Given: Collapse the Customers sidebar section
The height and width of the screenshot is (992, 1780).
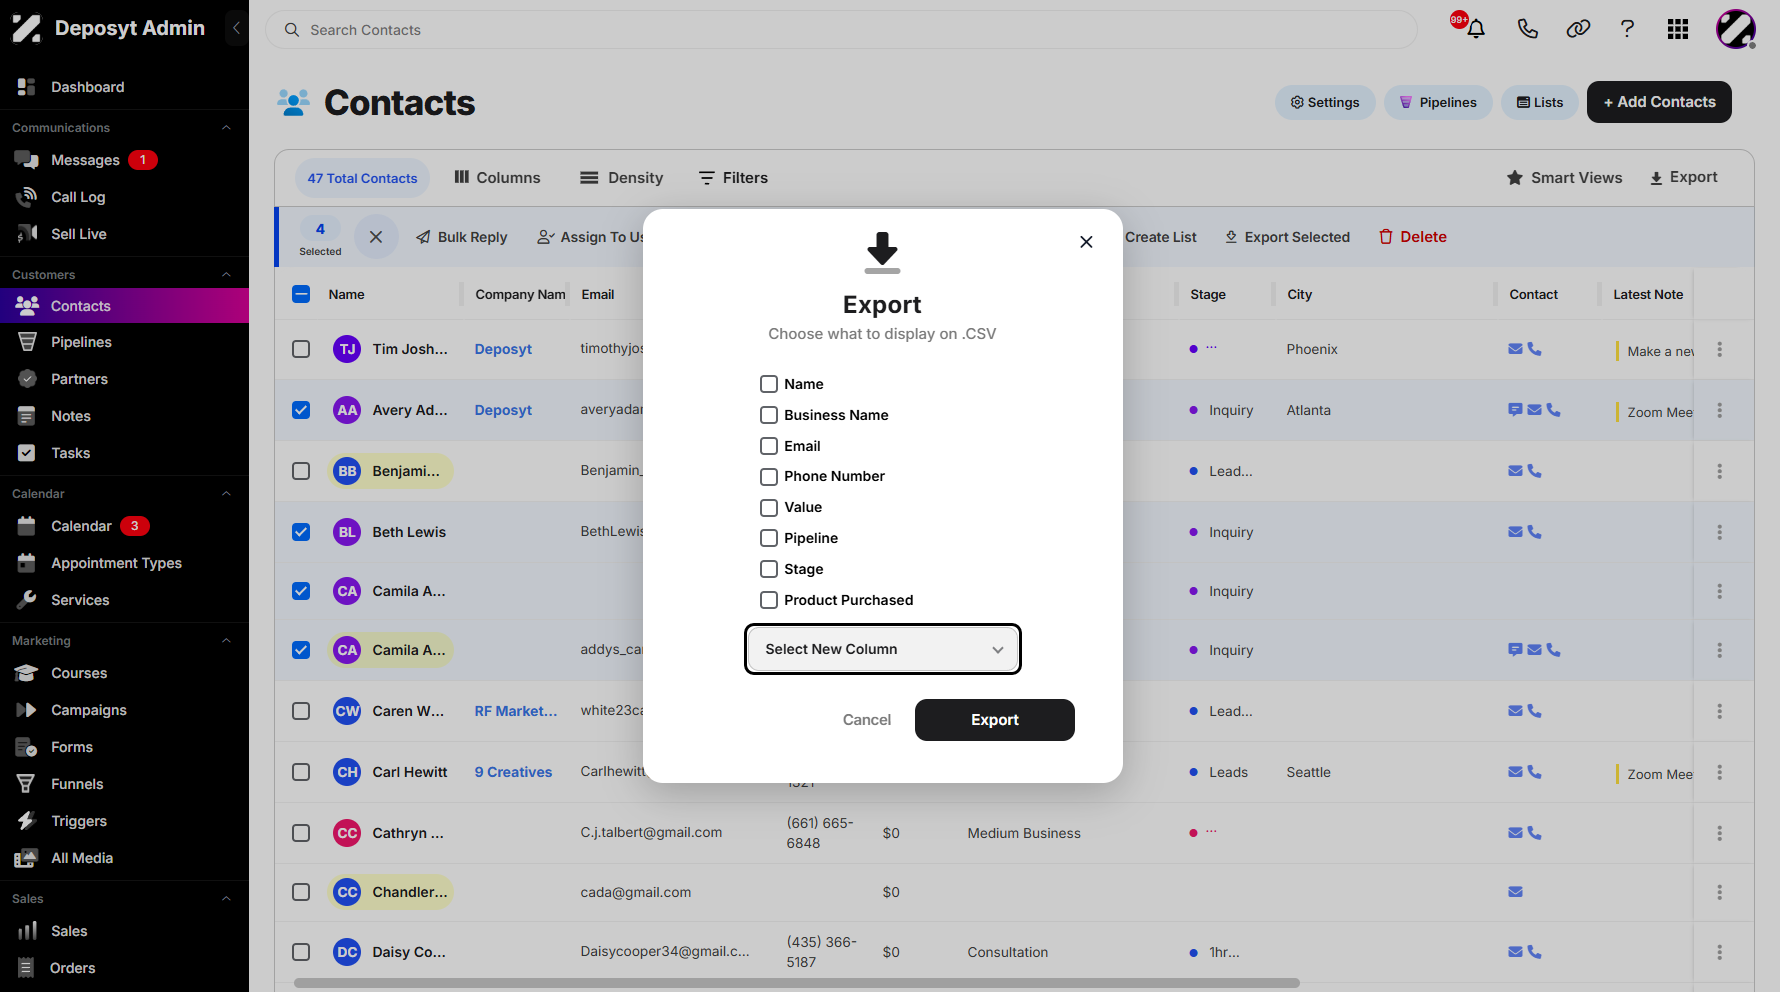Looking at the screenshot, I should [226, 275].
